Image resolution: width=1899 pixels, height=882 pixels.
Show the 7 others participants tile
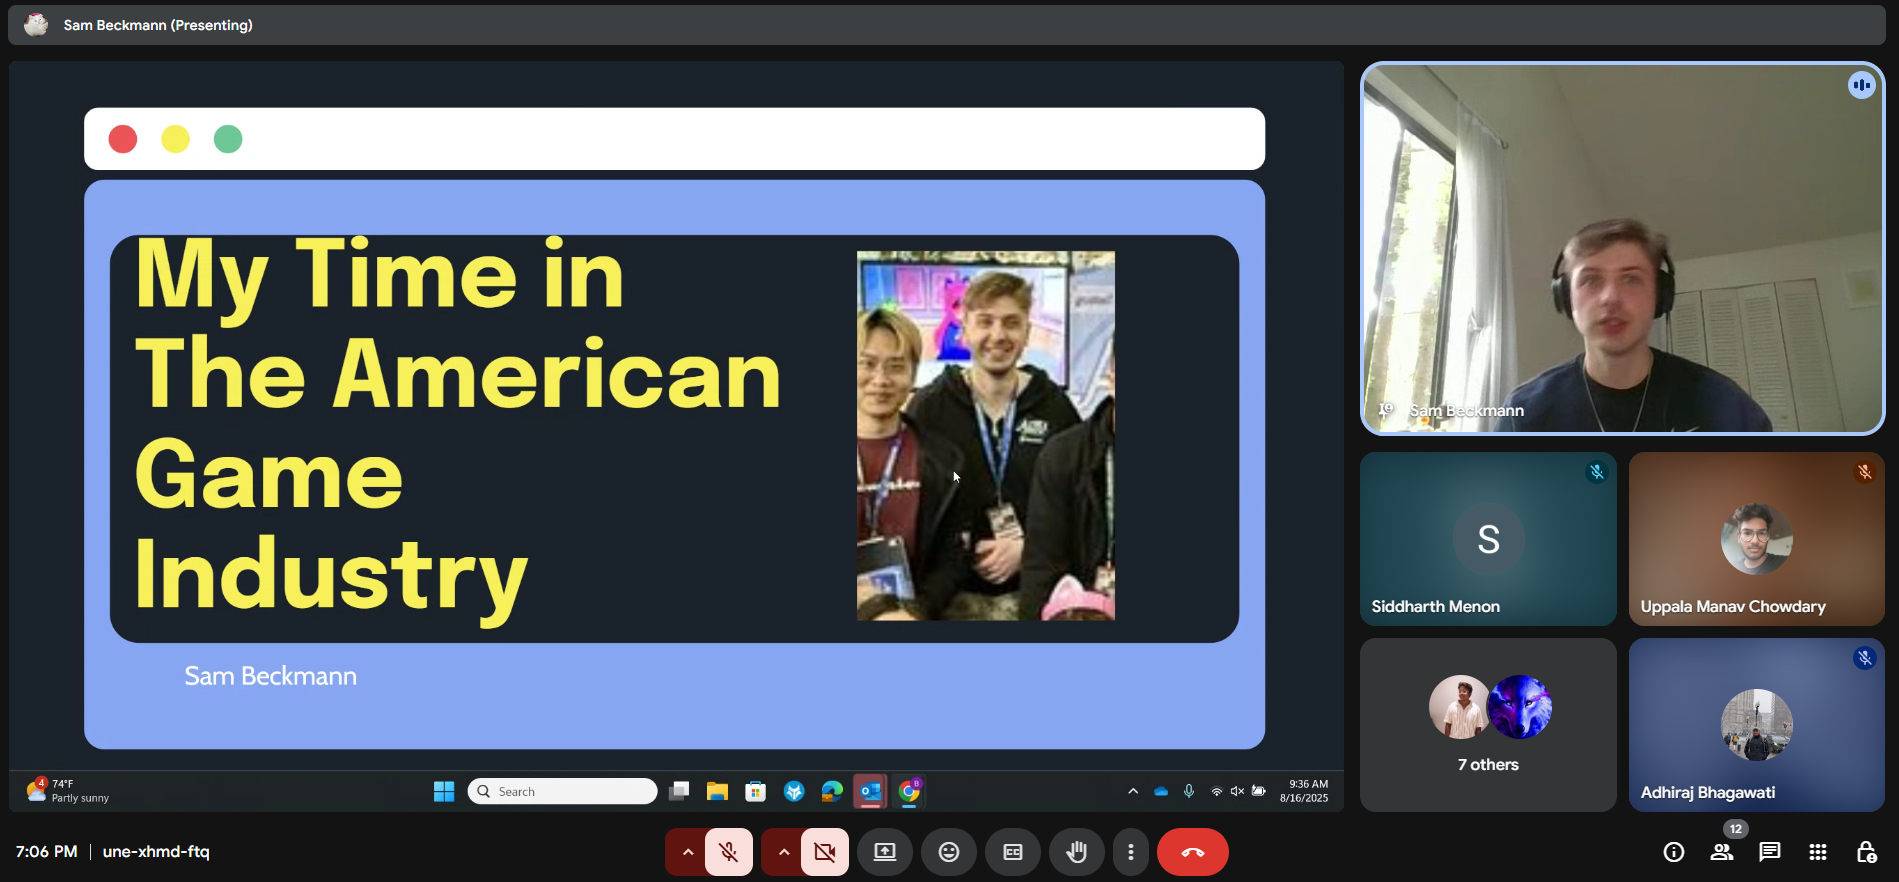(1488, 725)
